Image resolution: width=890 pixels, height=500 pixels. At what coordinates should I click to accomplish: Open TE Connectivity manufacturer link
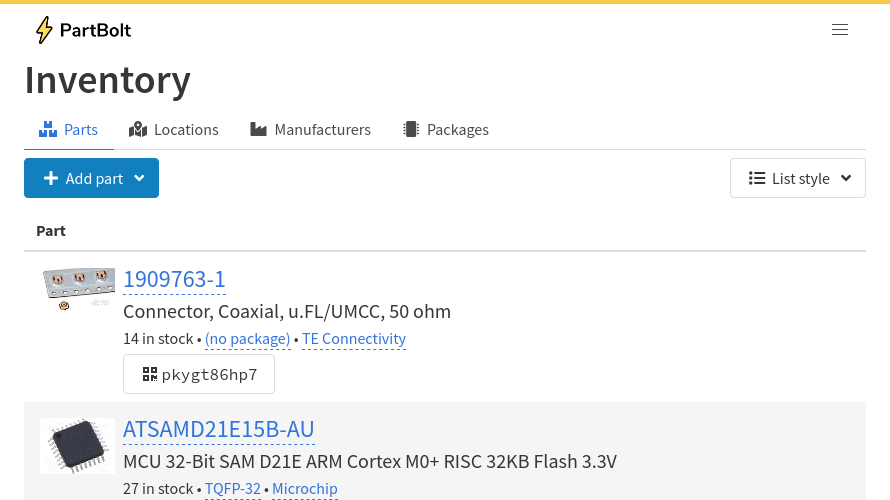[354, 339]
